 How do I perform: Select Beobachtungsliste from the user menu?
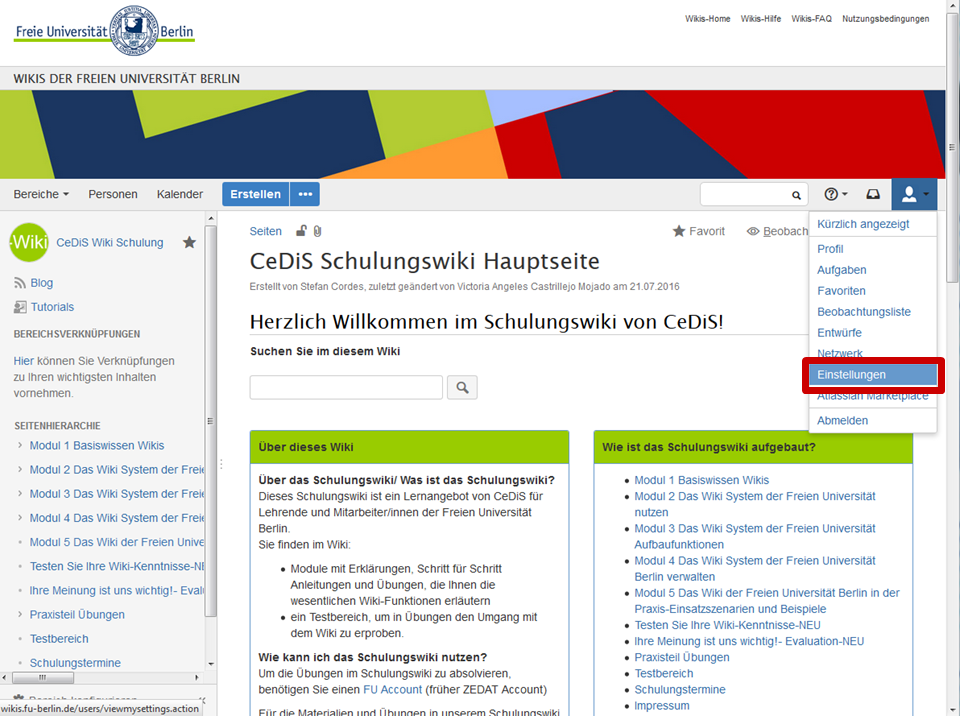tap(872, 312)
